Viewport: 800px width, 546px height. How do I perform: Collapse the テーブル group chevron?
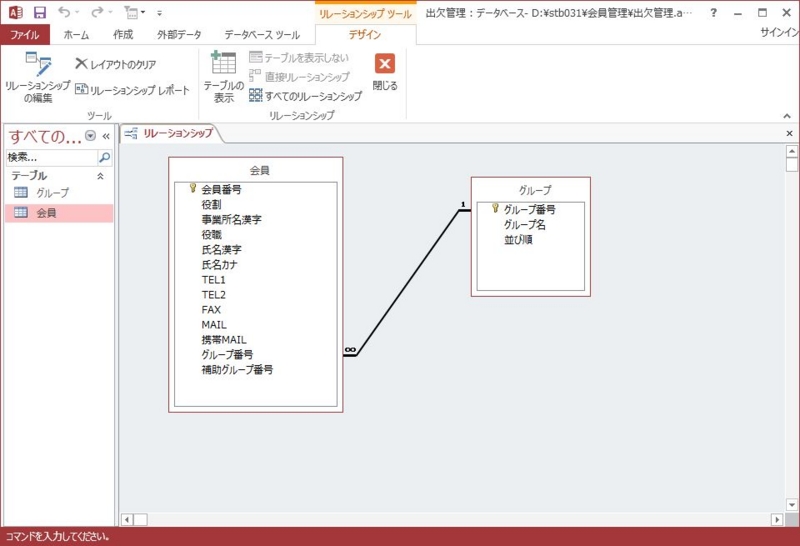(x=101, y=176)
